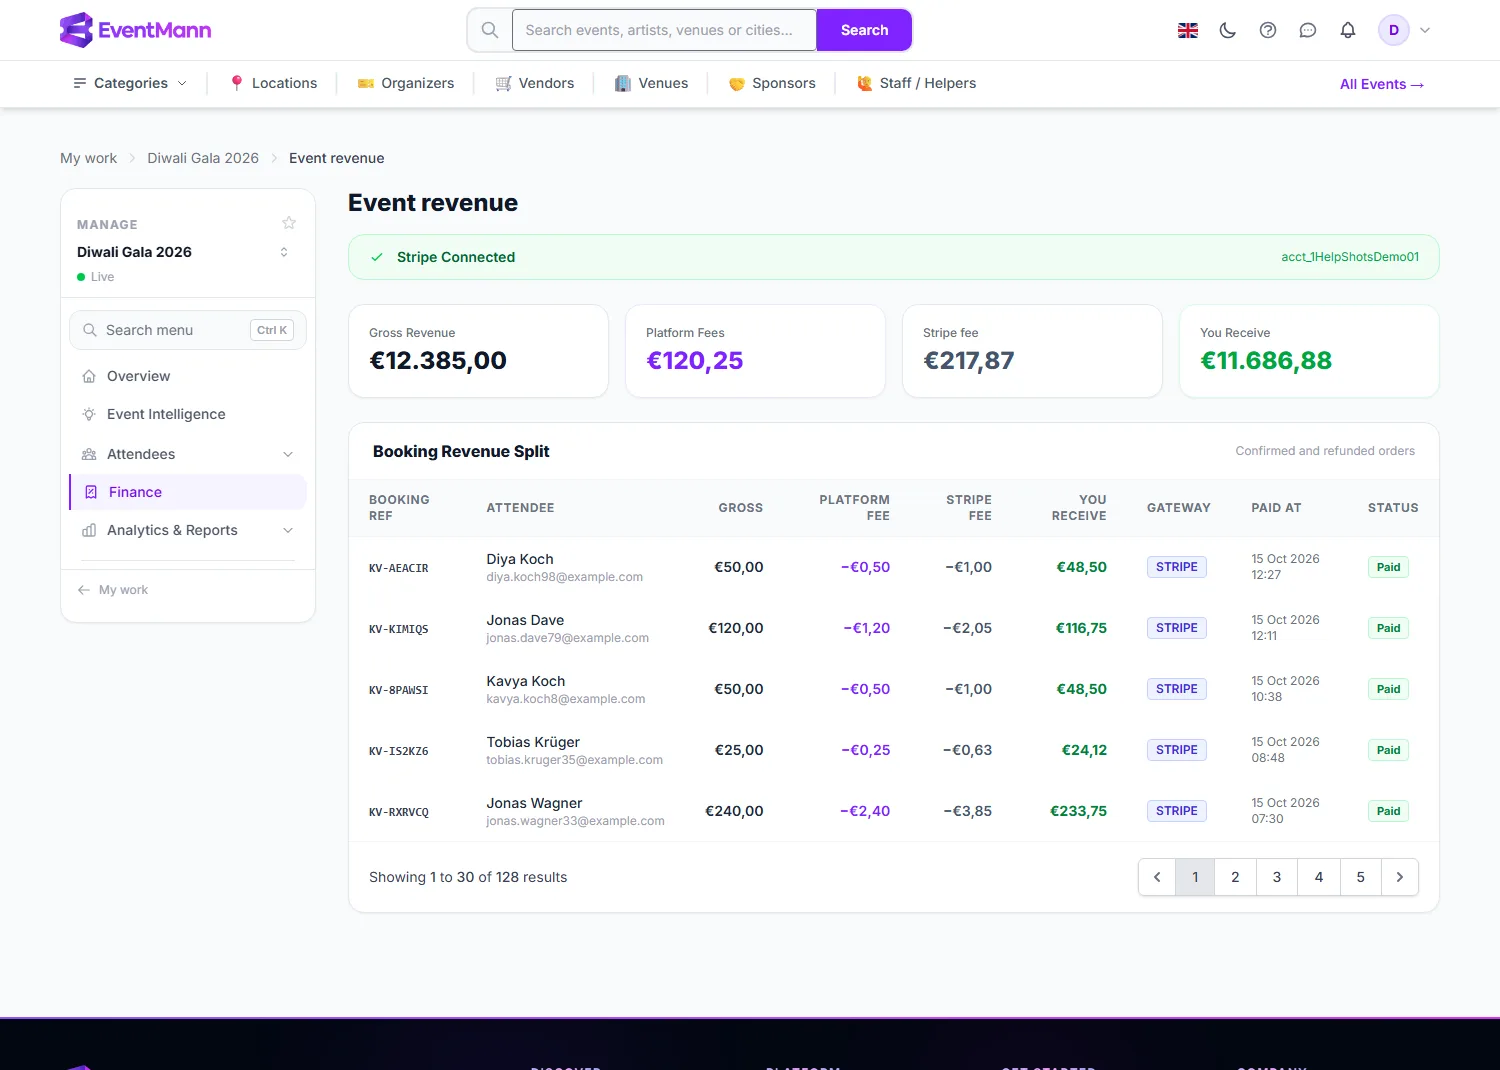
Task: Open the EventMann logo home link
Action: coord(135,30)
